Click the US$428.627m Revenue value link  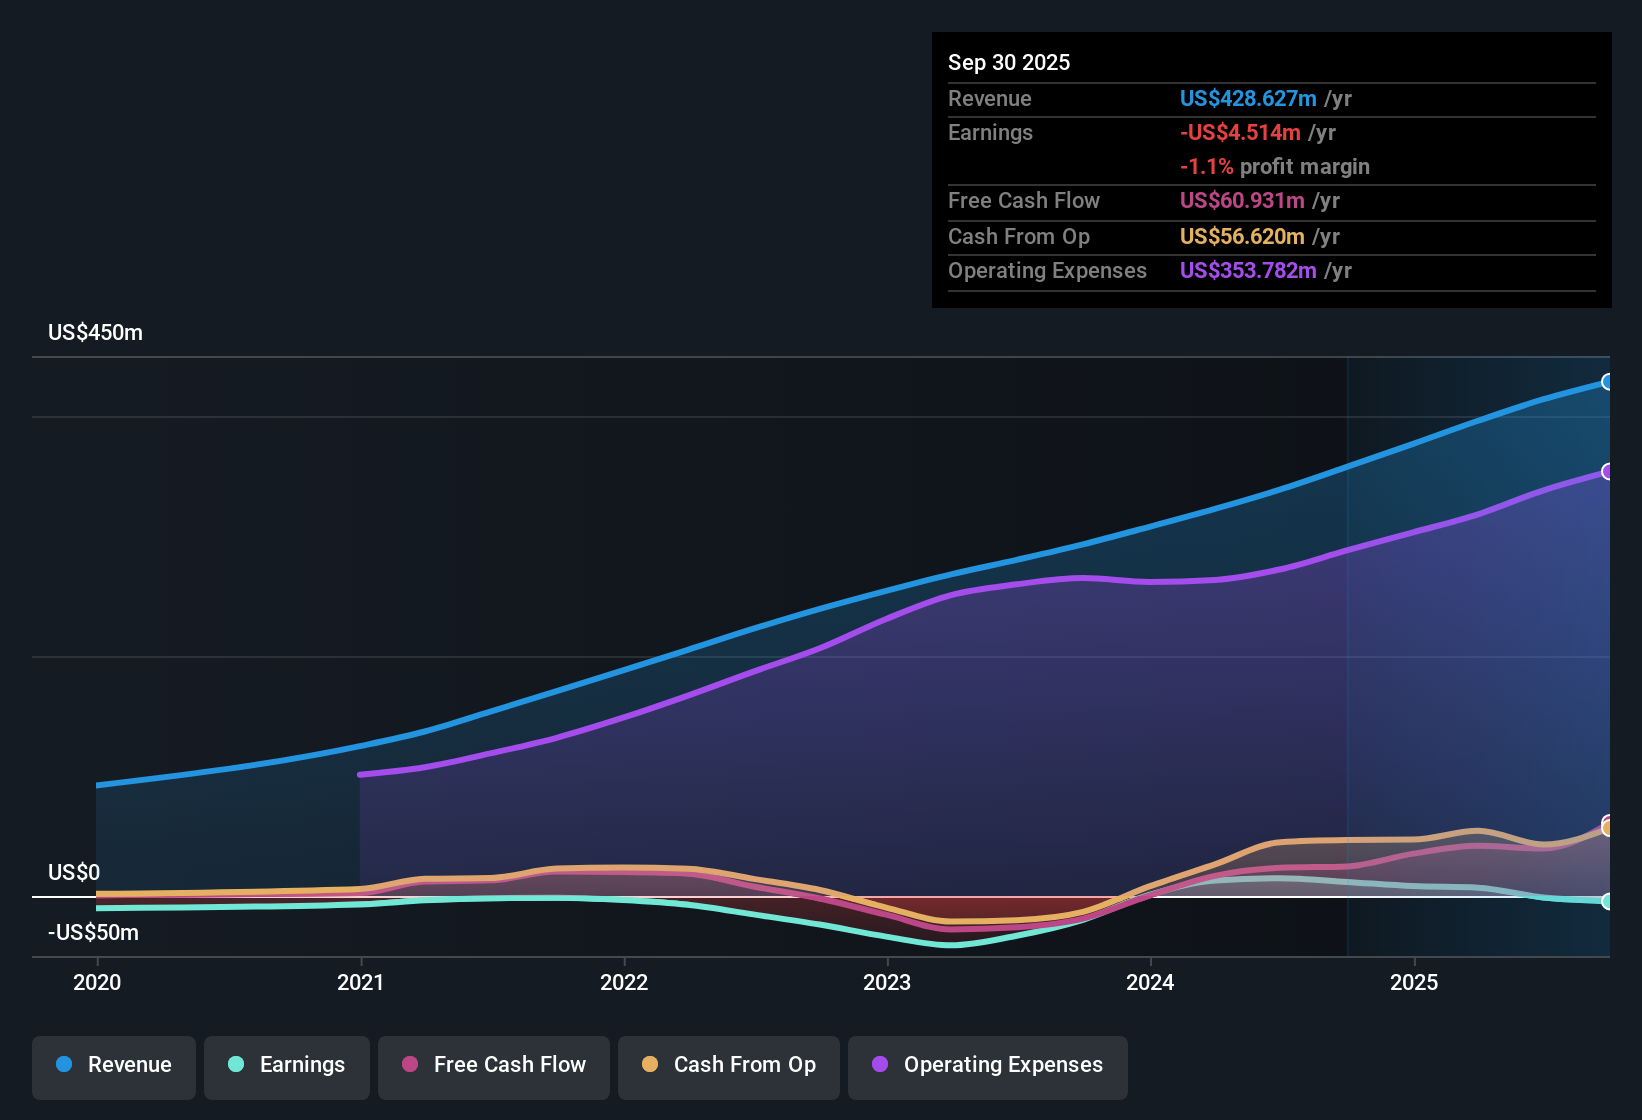coord(1247,98)
